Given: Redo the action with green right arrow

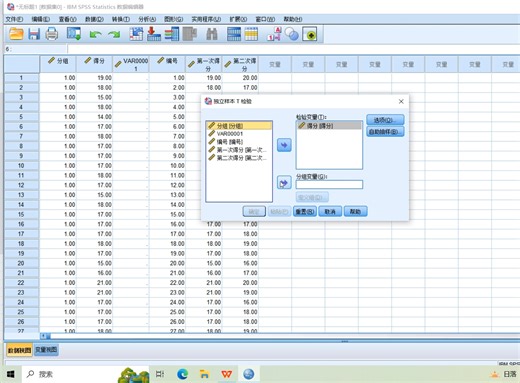Looking at the screenshot, I should [114, 34].
